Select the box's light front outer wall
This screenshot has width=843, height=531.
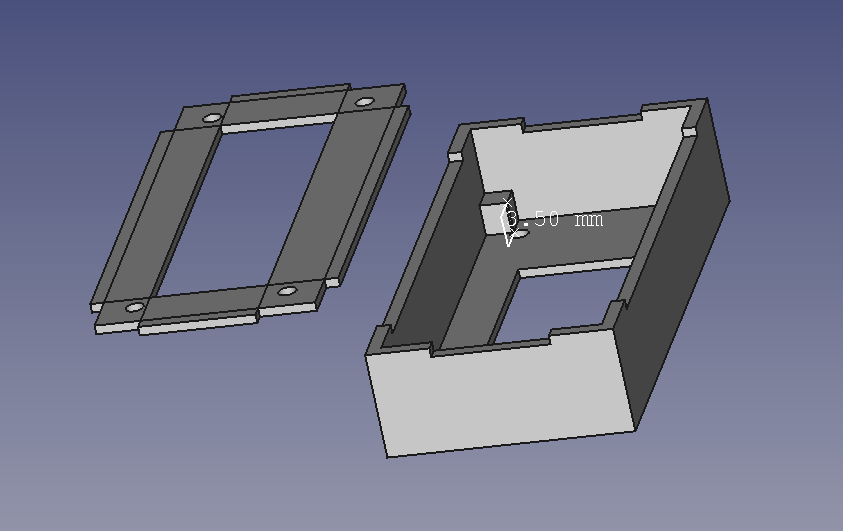(x=500, y=392)
